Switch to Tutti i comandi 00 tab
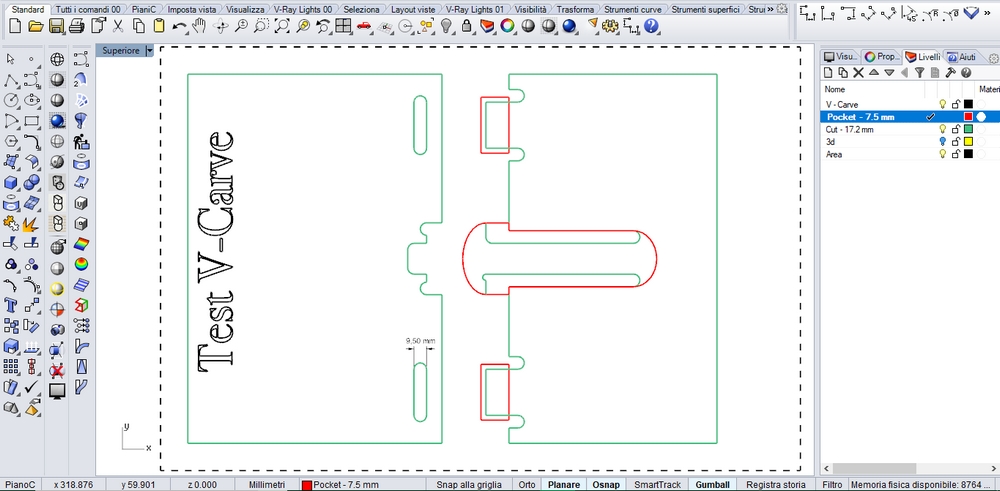Screen dimensions: 1000x491 [x=87, y=10]
